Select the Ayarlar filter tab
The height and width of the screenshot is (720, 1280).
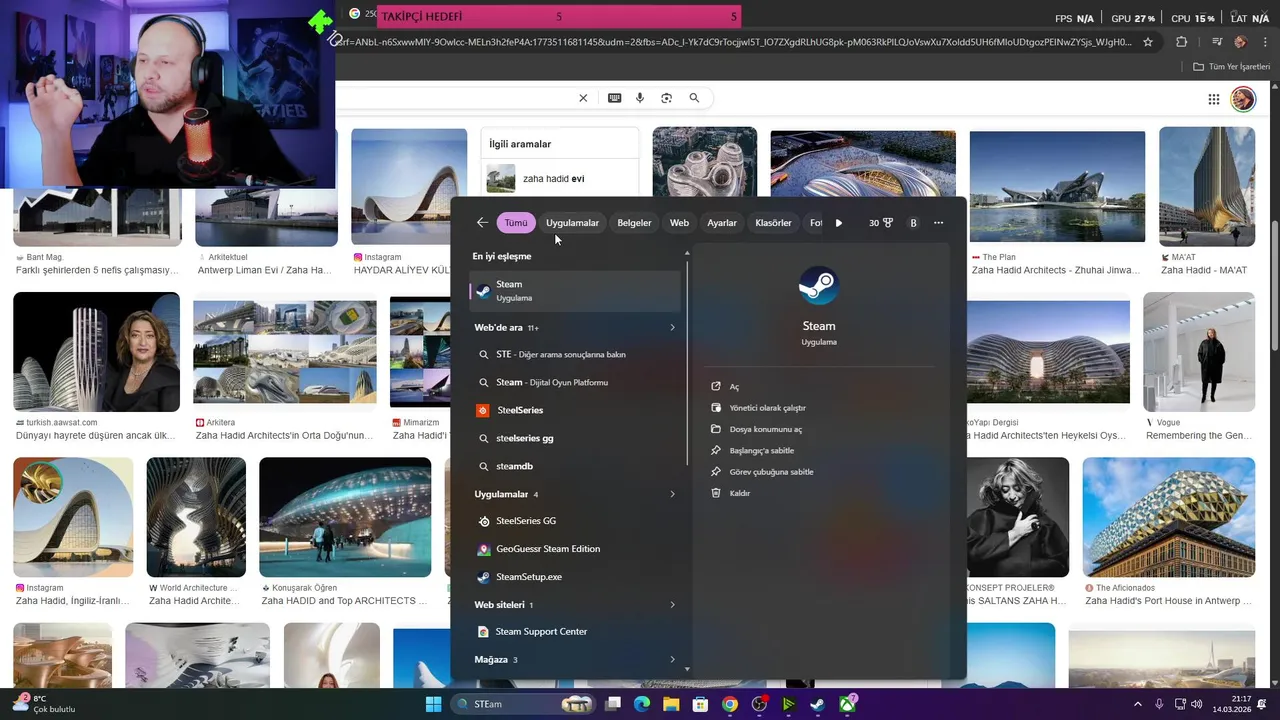[x=722, y=223]
